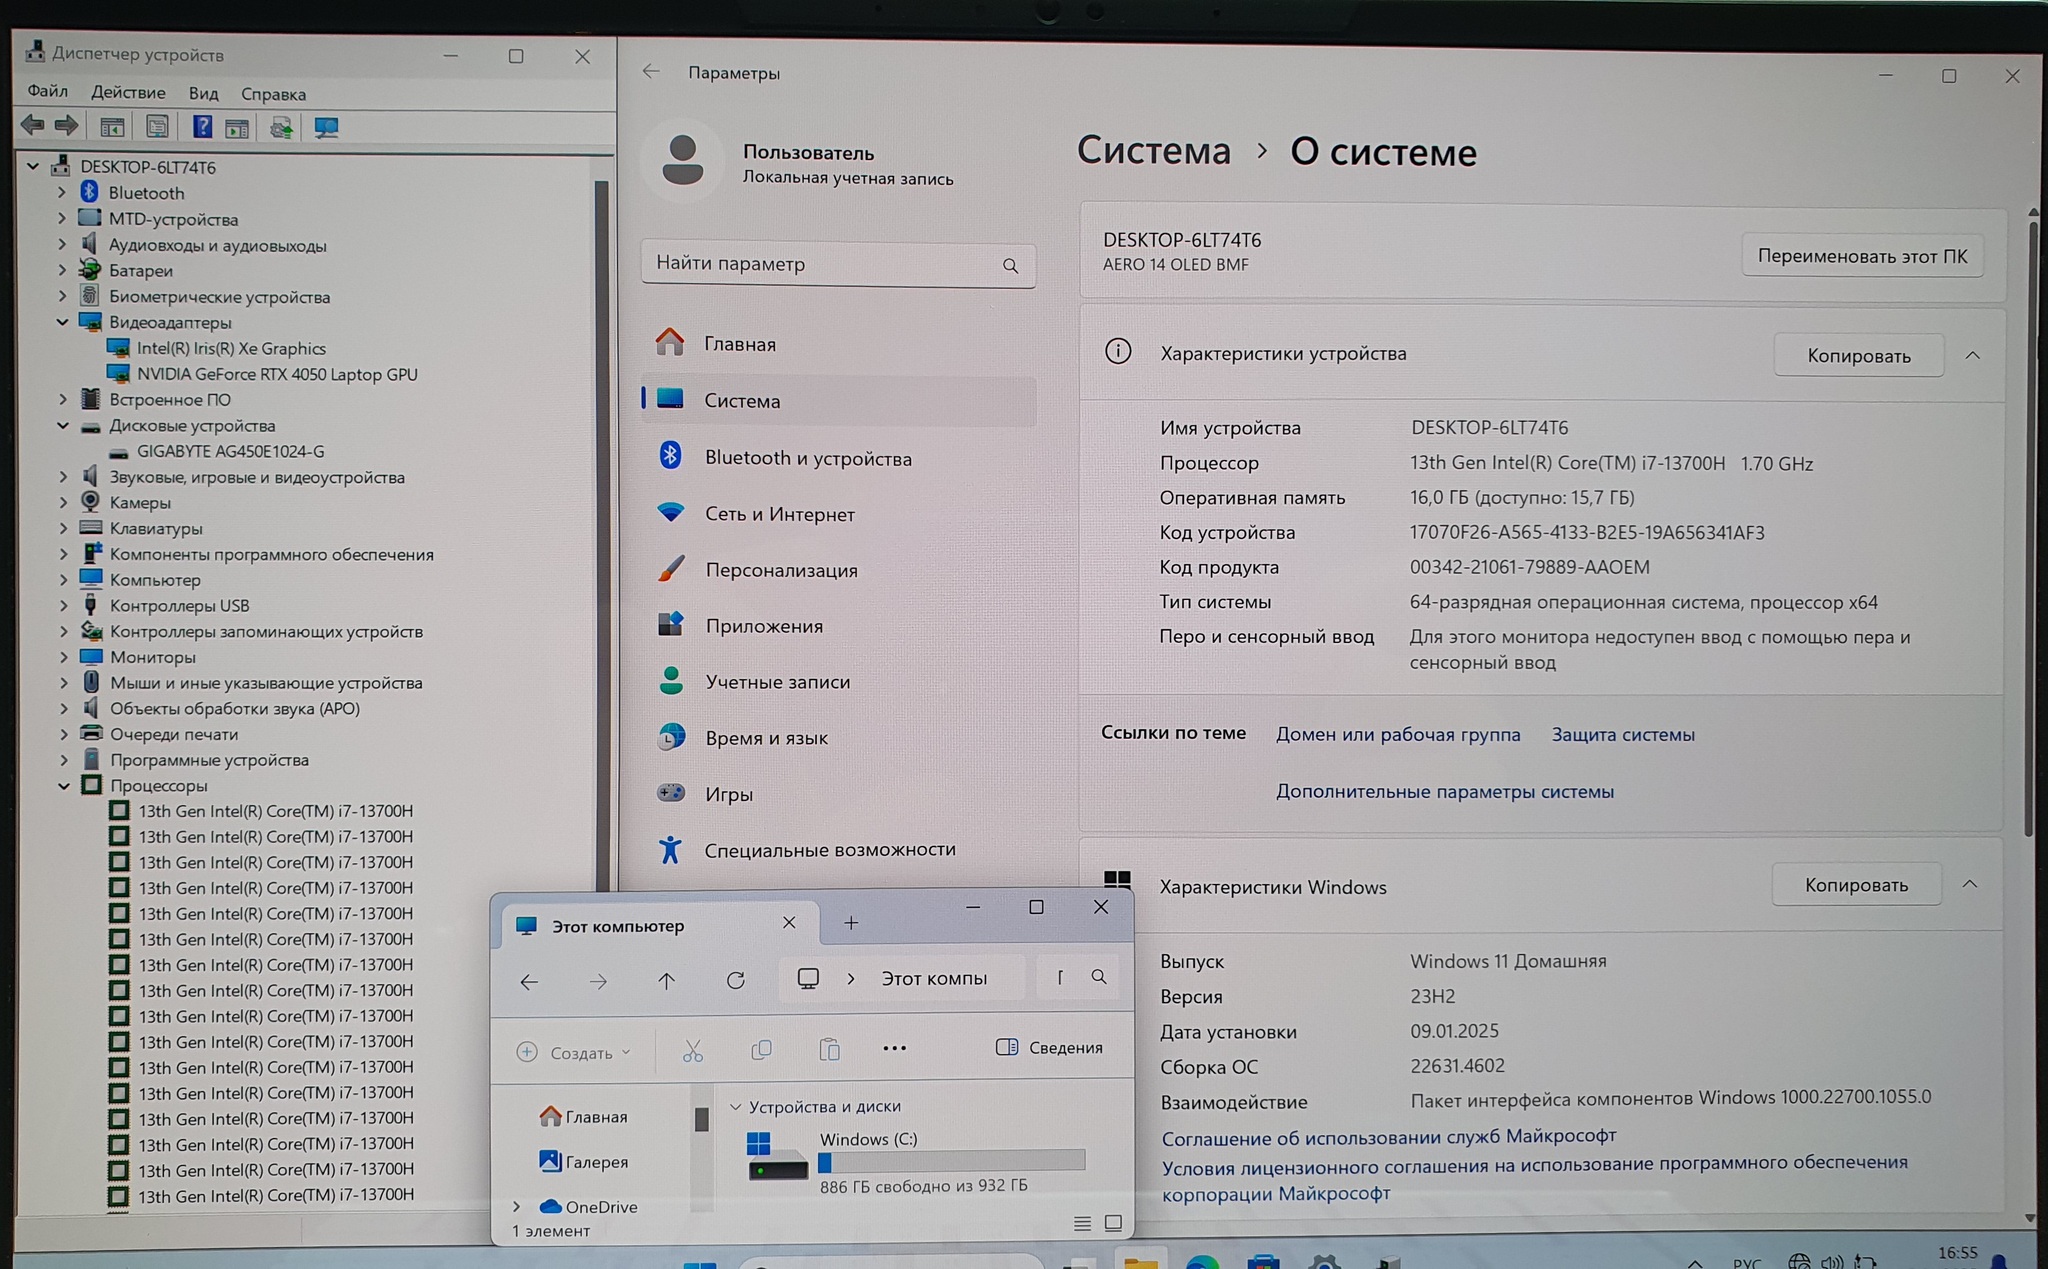Click the Up arrow in File Explorer
The height and width of the screenshot is (1269, 2048).
(666, 980)
